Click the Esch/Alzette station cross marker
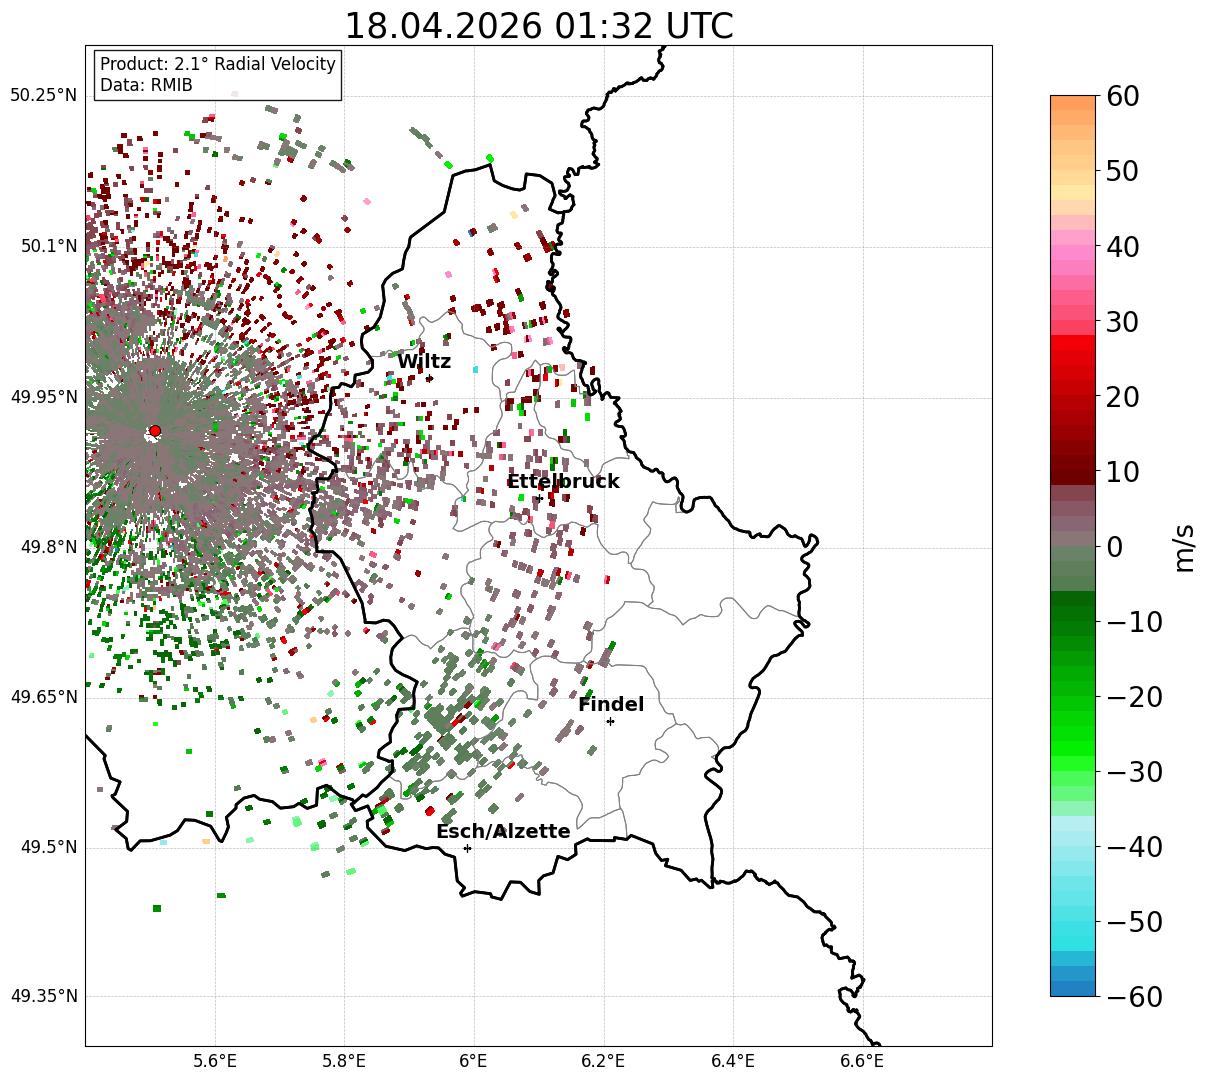 [467, 848]
